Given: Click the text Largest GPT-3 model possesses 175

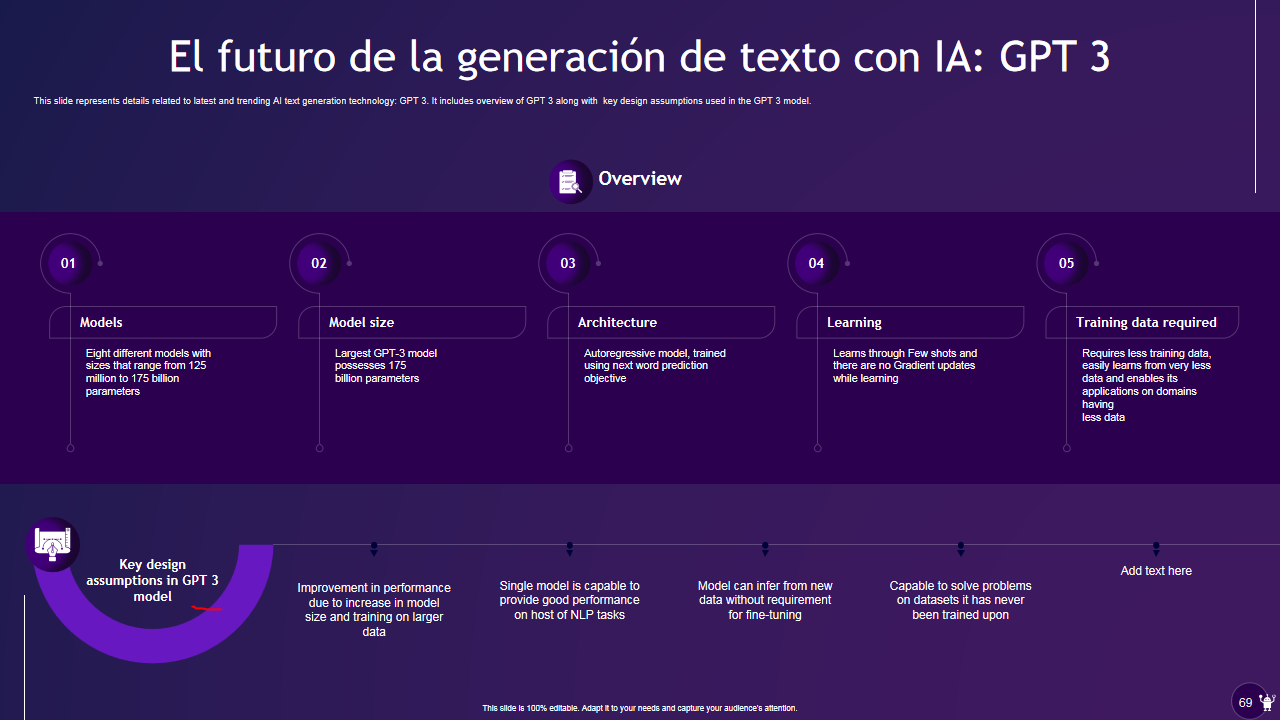Looking at the screenshot, I should tap(386, 366).
